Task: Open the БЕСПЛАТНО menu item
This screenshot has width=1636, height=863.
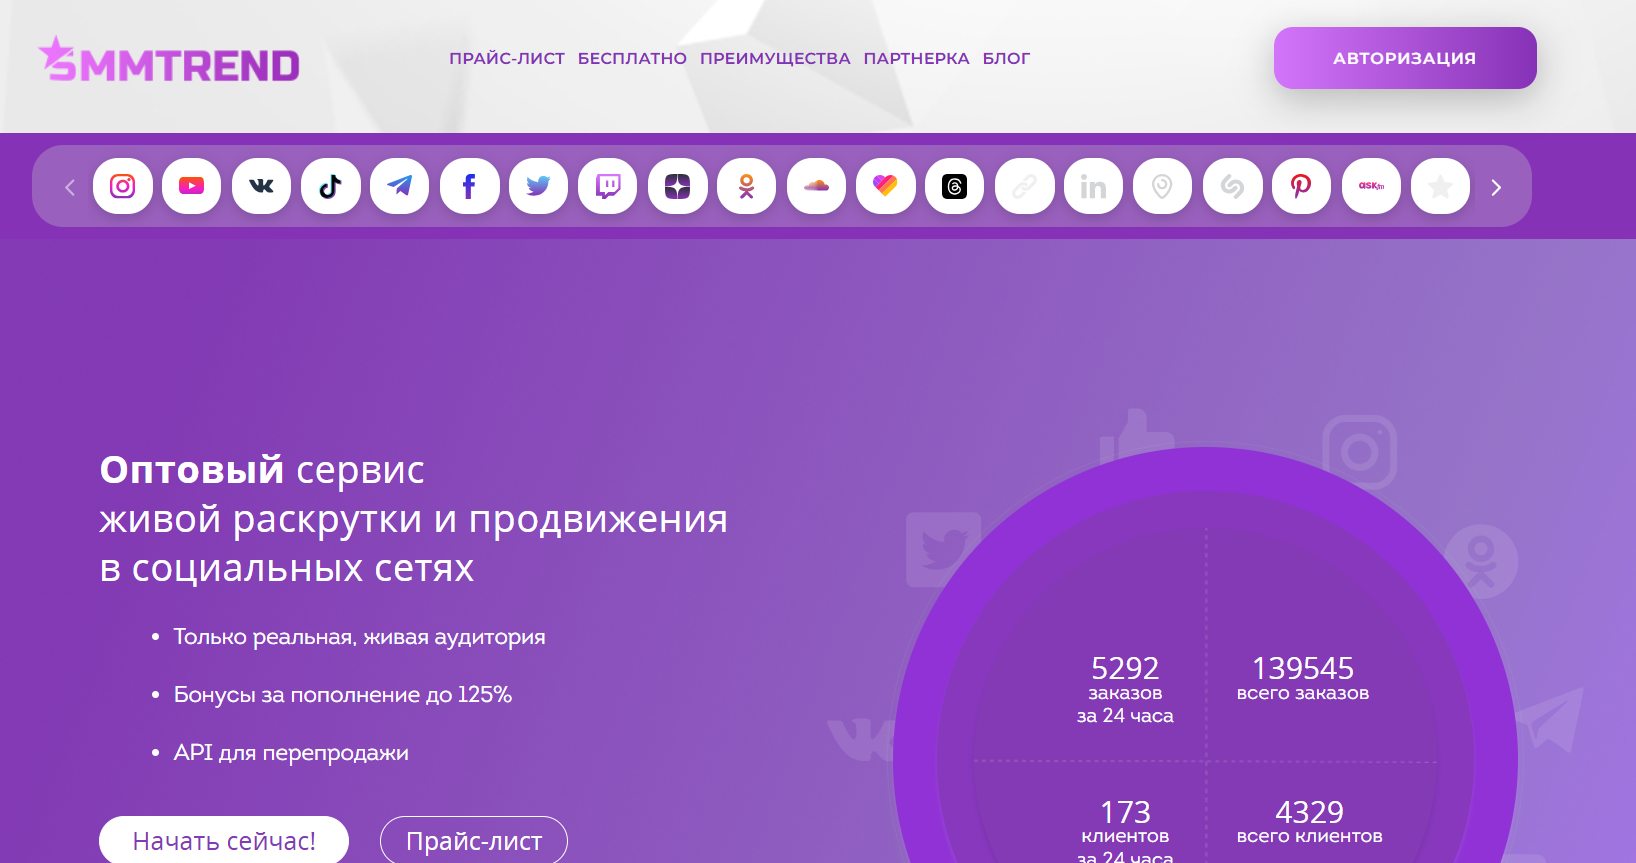Action: [632, 58]
